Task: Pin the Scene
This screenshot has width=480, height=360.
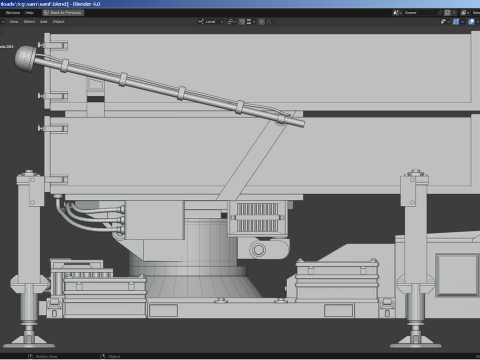Action: tap(440, 13)
